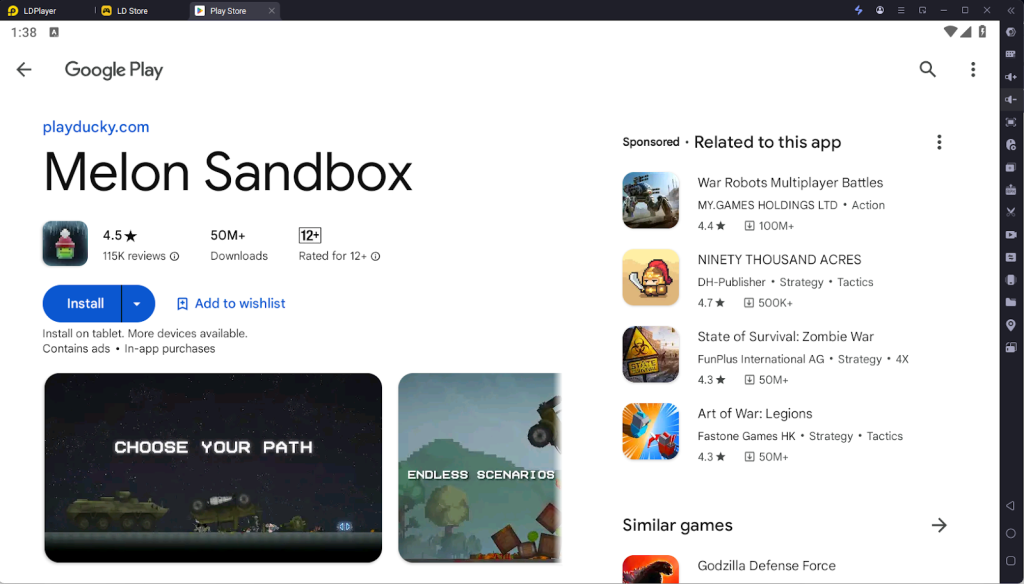This screenshot has height=584, width=1024.
Task: Click the LDPlayer boost lightning icon
Action: (858, 10)
